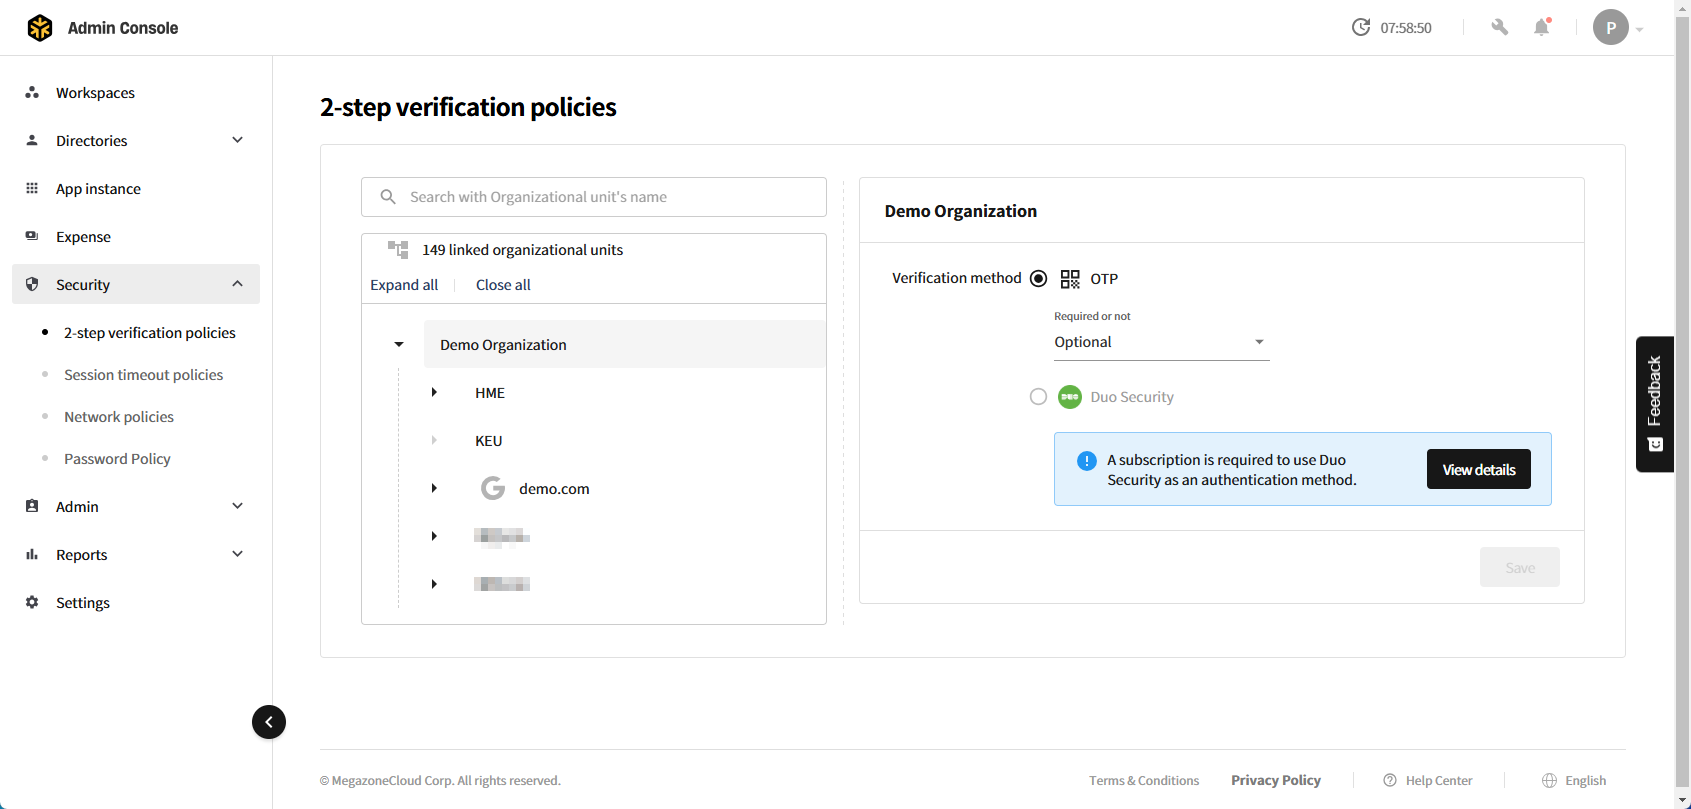Click the Settings gear icon

pos(32,602)
